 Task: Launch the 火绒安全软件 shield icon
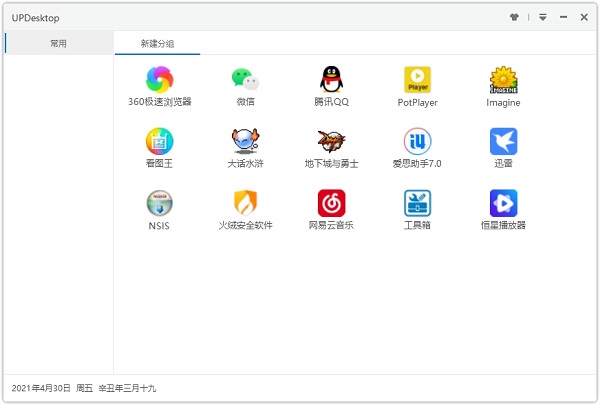coord(245,203)
